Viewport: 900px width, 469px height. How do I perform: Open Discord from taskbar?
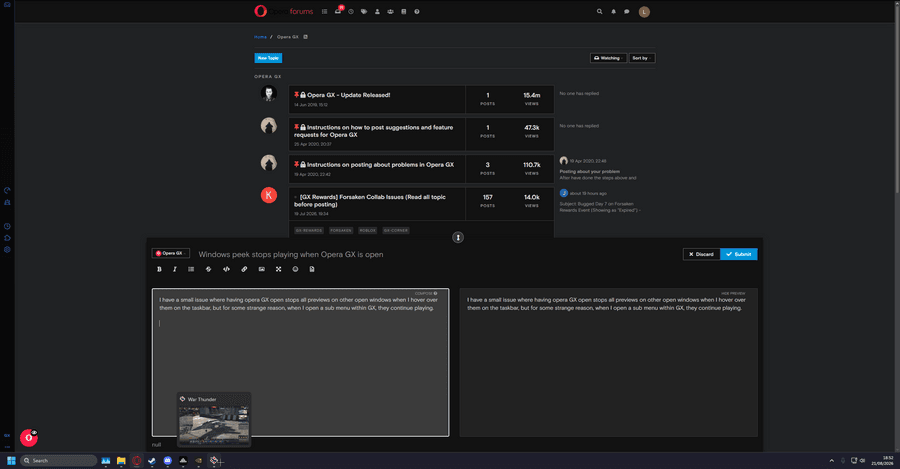tap(168, 460)
